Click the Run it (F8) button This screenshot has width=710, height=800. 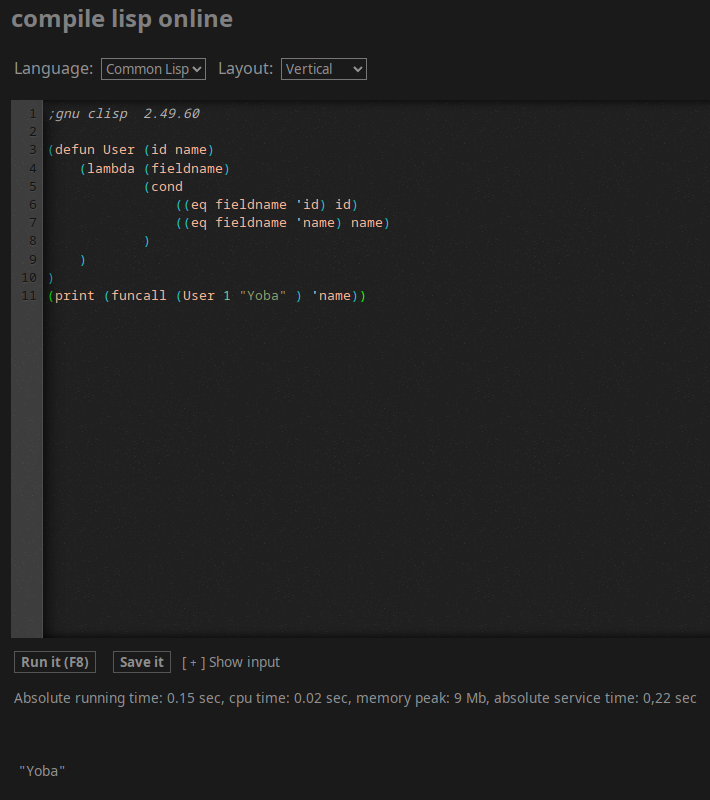pos(55,662)
